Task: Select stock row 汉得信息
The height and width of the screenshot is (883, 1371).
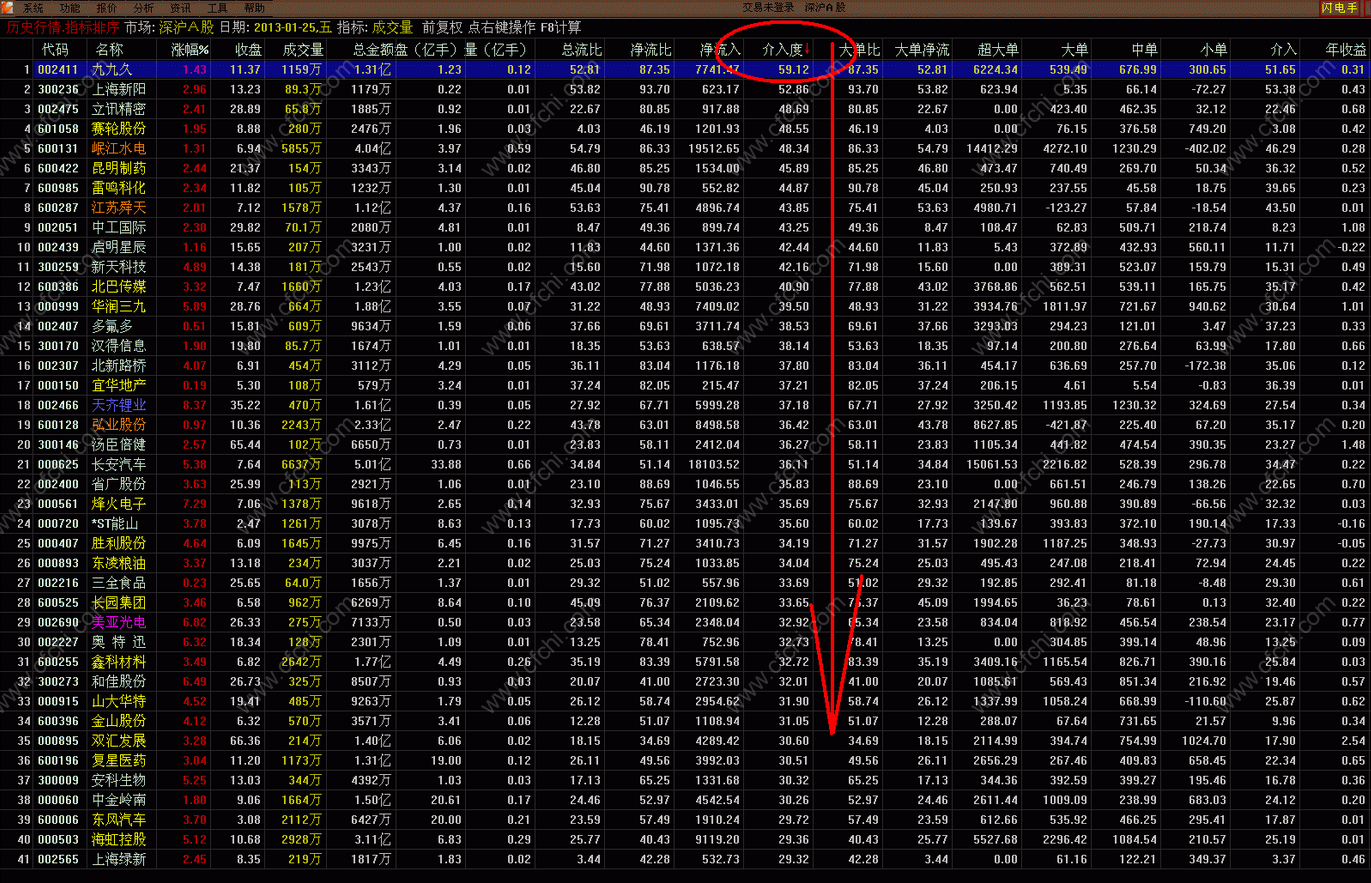Action: (685, 345)
